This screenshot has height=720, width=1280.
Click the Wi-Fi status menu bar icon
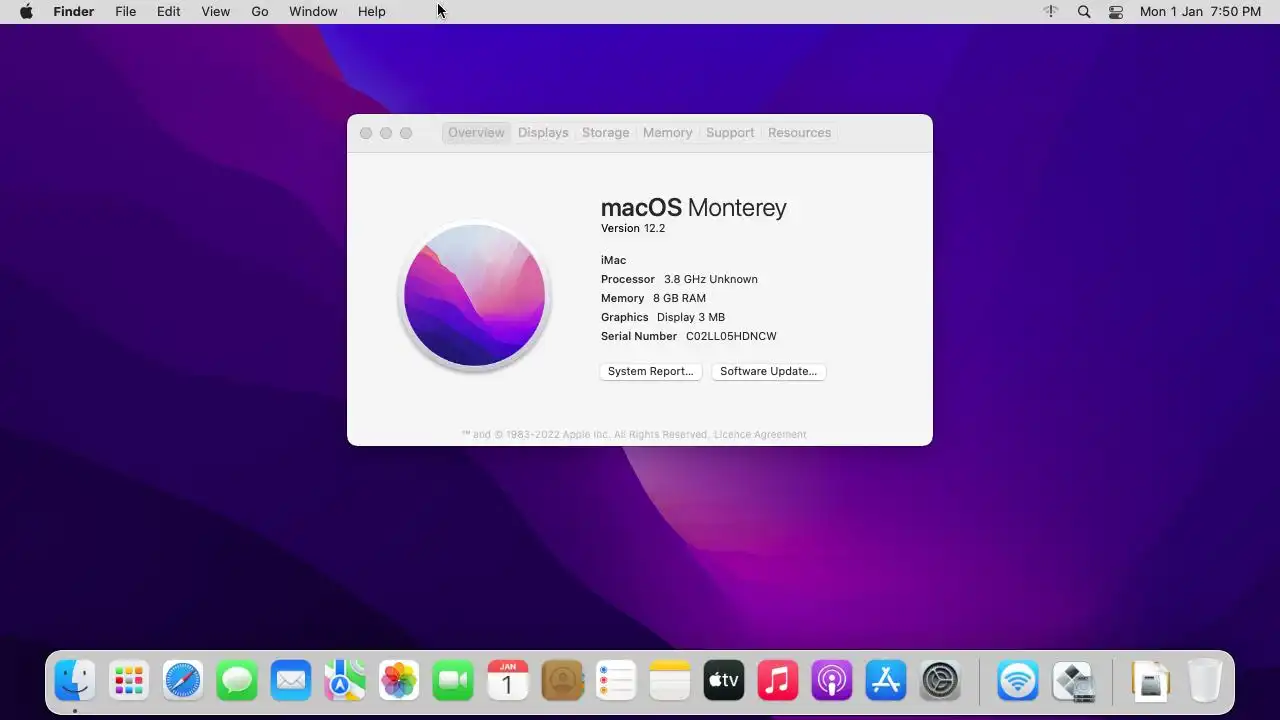[x=1051, y=12]
